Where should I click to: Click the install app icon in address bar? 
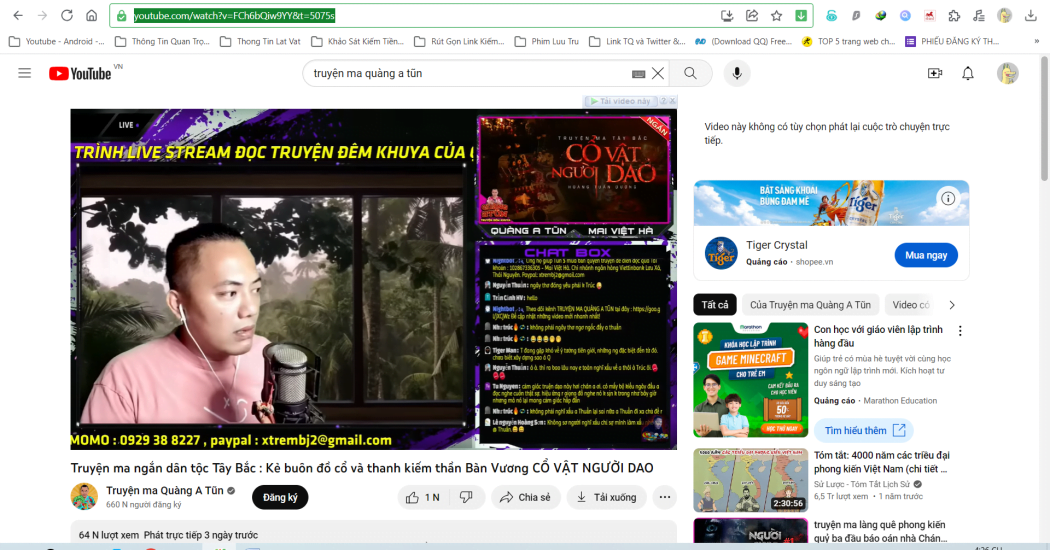tap(727, 15)
